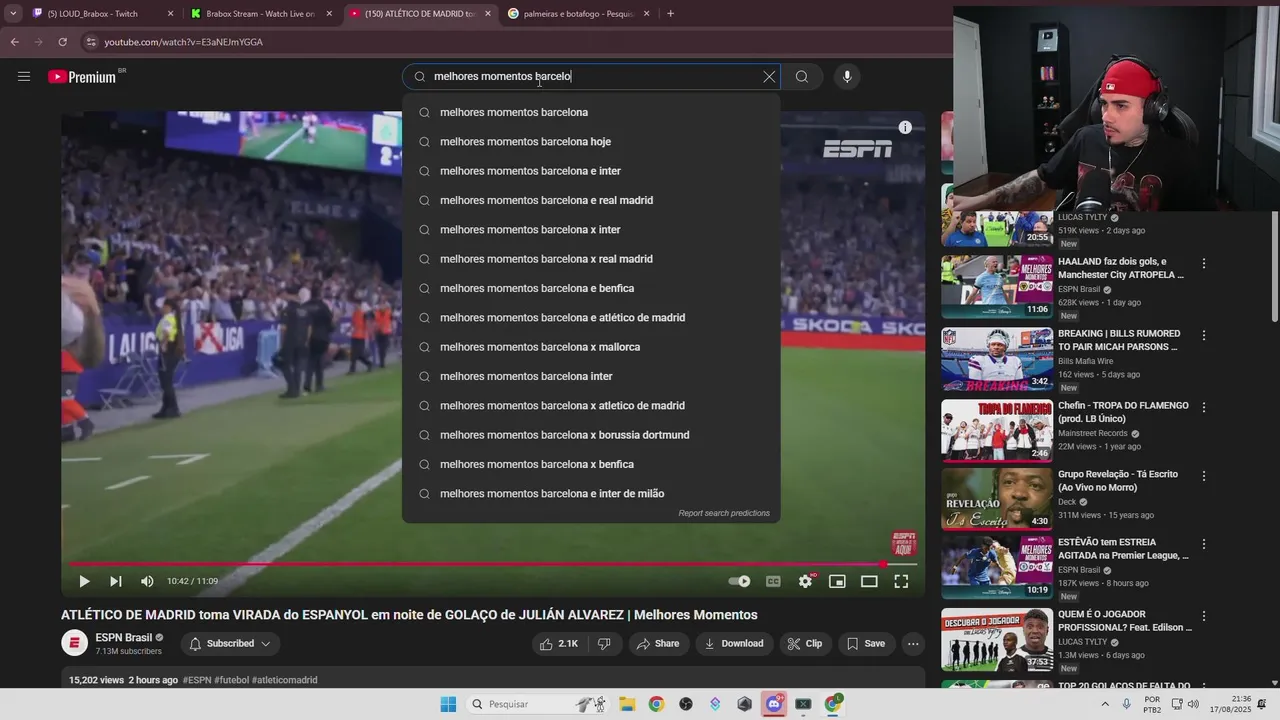Toggle subtitles closed captions
This screenshot has height=720, width=1280.
click(x=773, y=581)
